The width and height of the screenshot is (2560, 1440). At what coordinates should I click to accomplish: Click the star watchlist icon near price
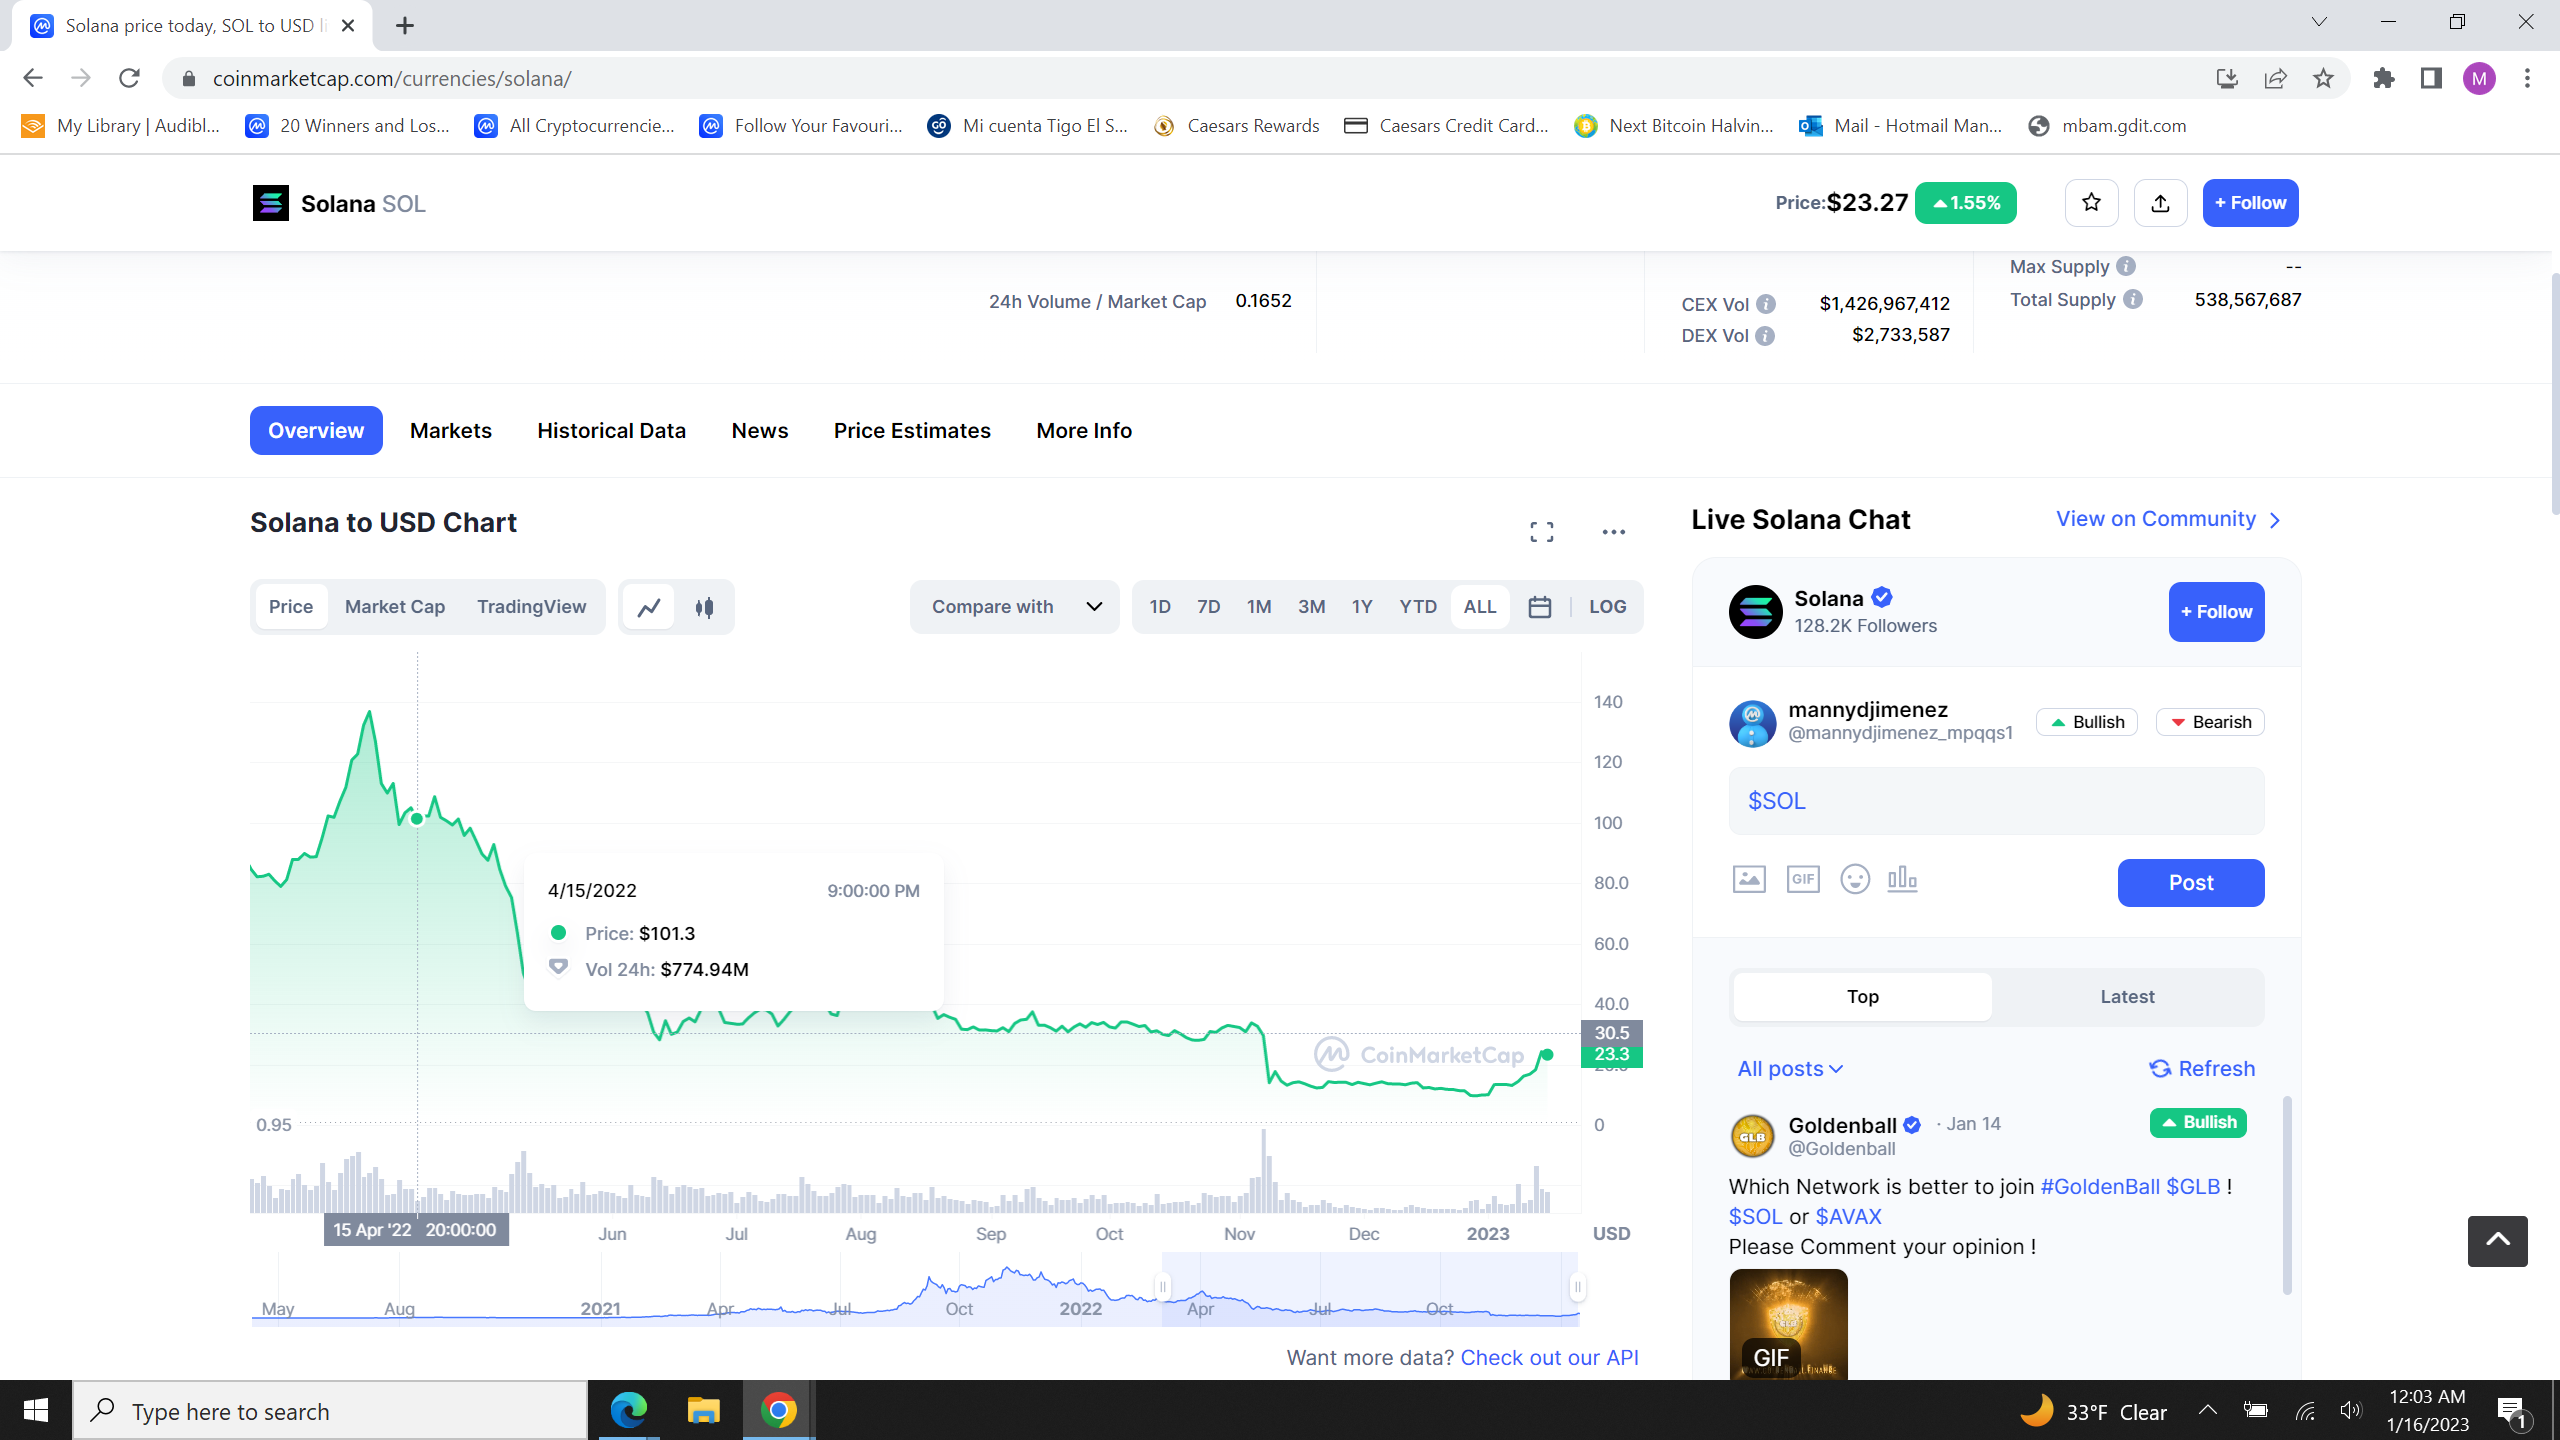point(2091,203)
